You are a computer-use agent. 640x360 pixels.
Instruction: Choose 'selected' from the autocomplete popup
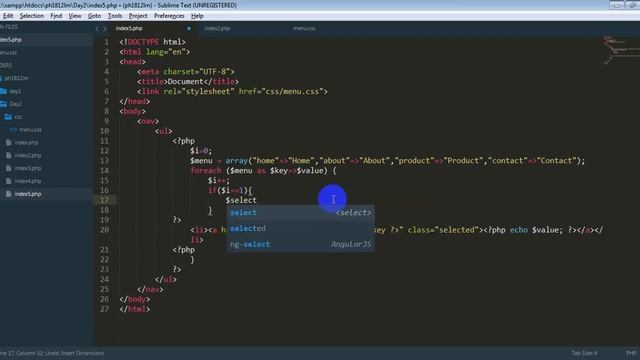coord(300,229)
